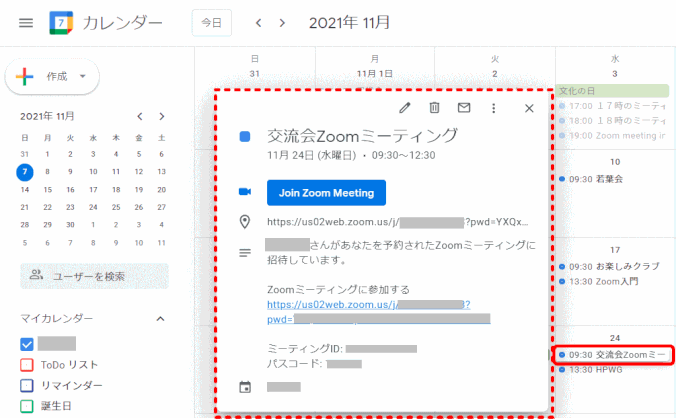
Task: Click the description lines icon
Action: (245, 253)
